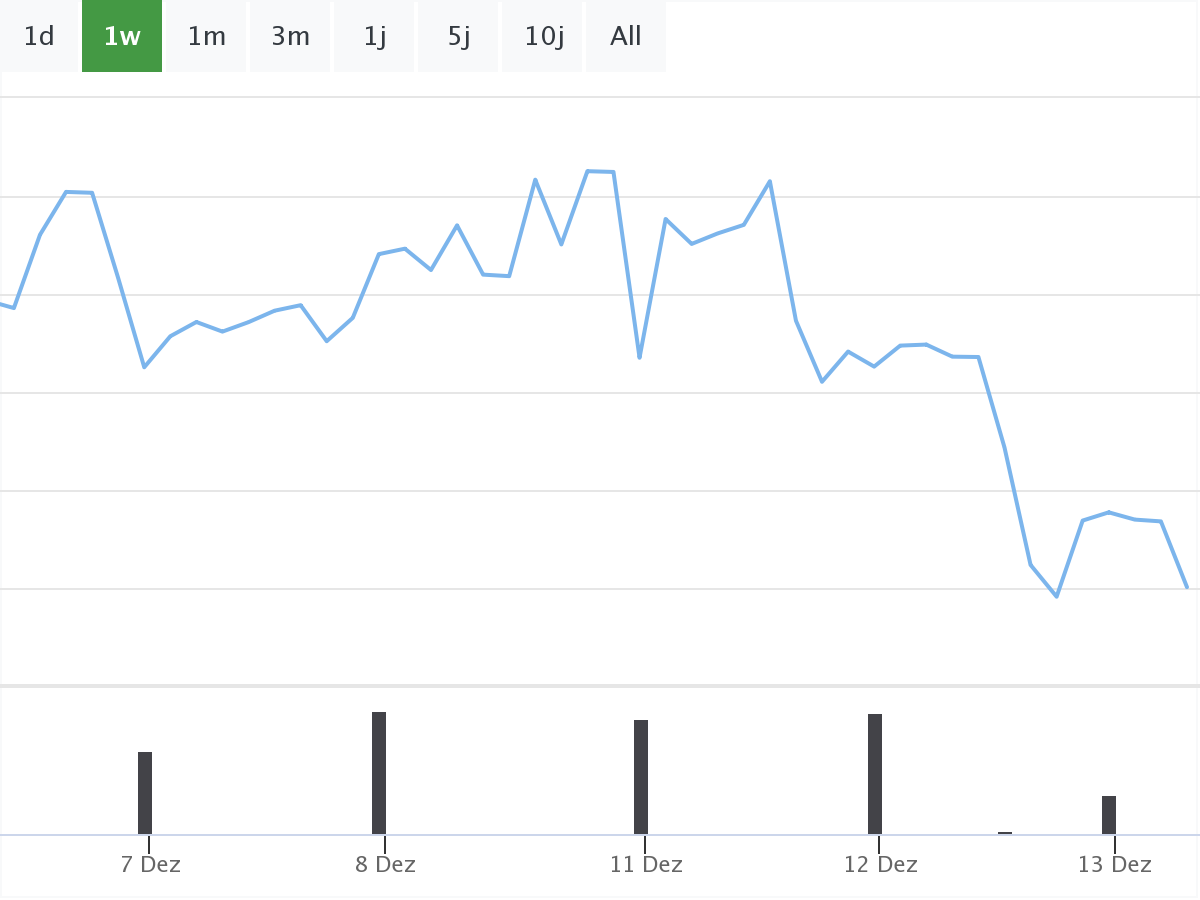Pick the volume bar above 12 Dez

click(875, 774)
